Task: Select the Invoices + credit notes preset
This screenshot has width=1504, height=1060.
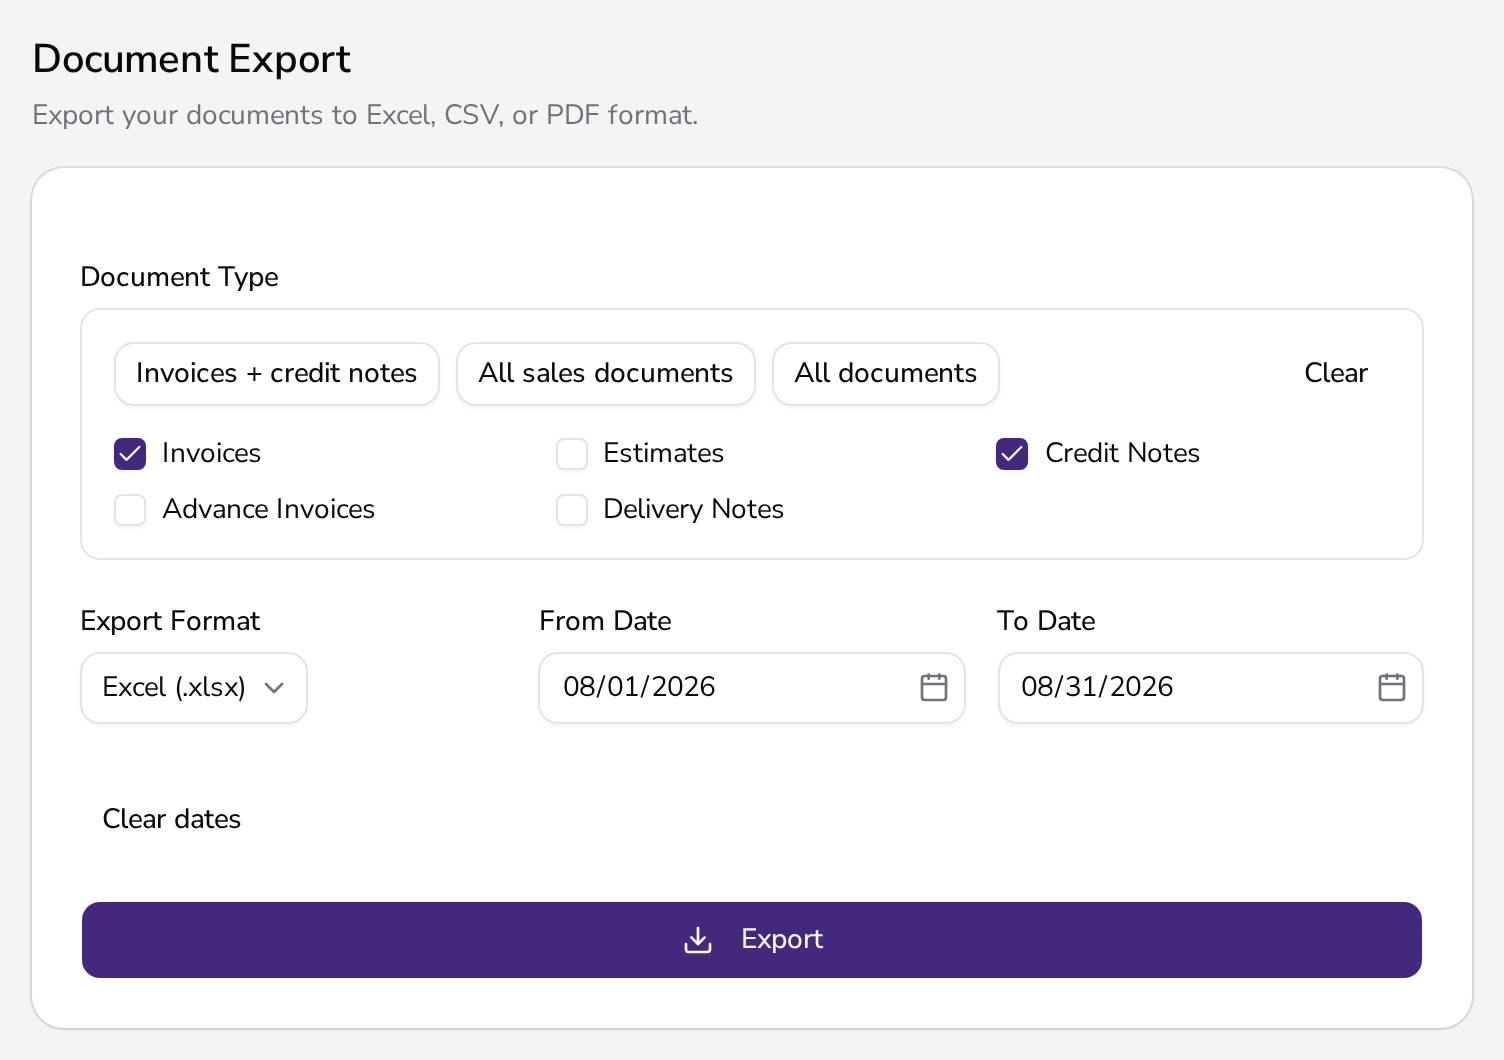Action: pyautogui.click(x=277, y=374)
